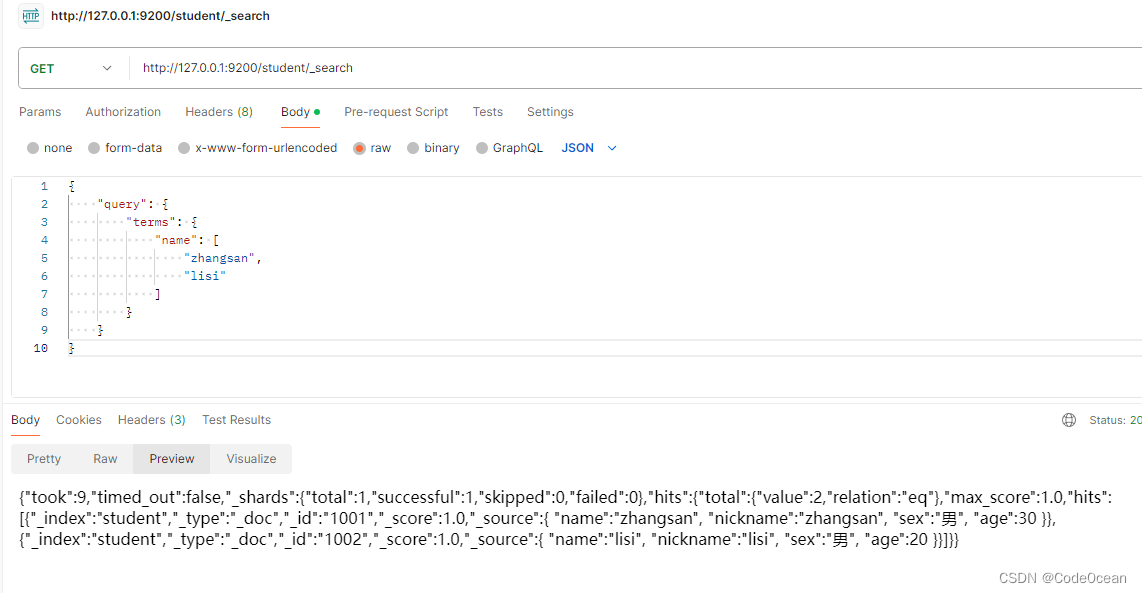Select the binary body option
1142x593 pixels.
tap(433, 148)
